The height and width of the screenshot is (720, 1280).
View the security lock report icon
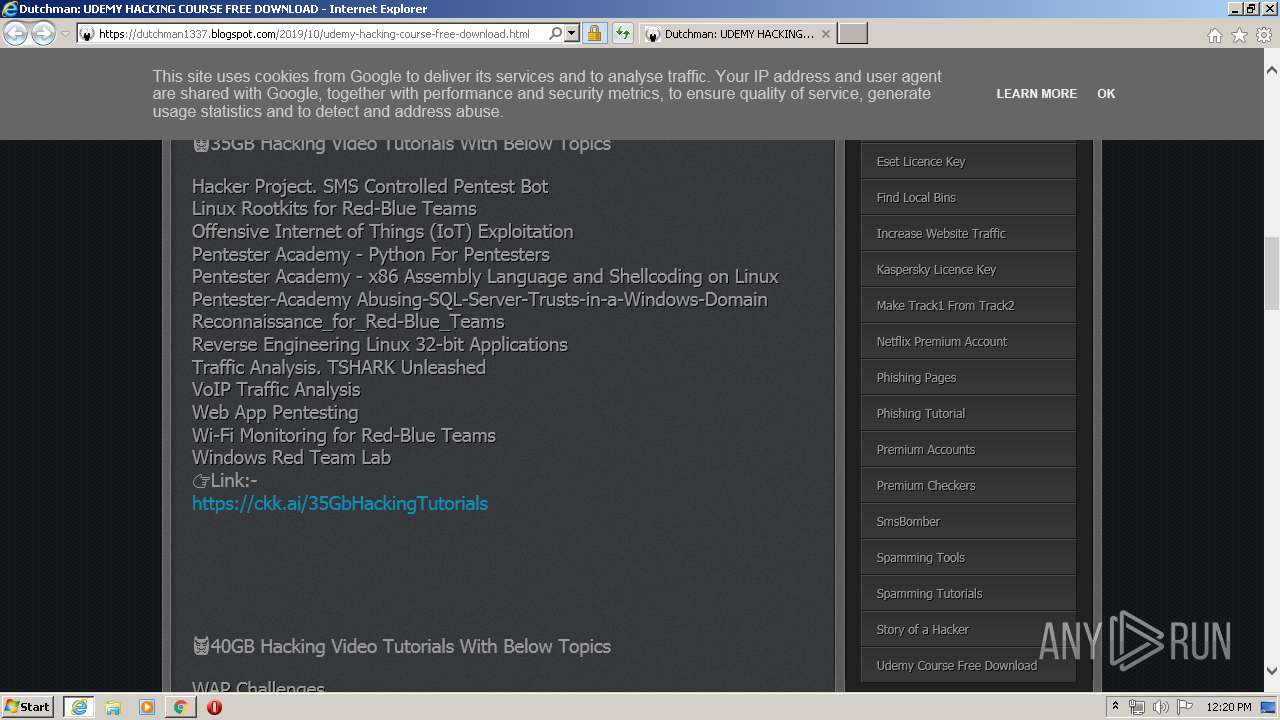(594, 34)
